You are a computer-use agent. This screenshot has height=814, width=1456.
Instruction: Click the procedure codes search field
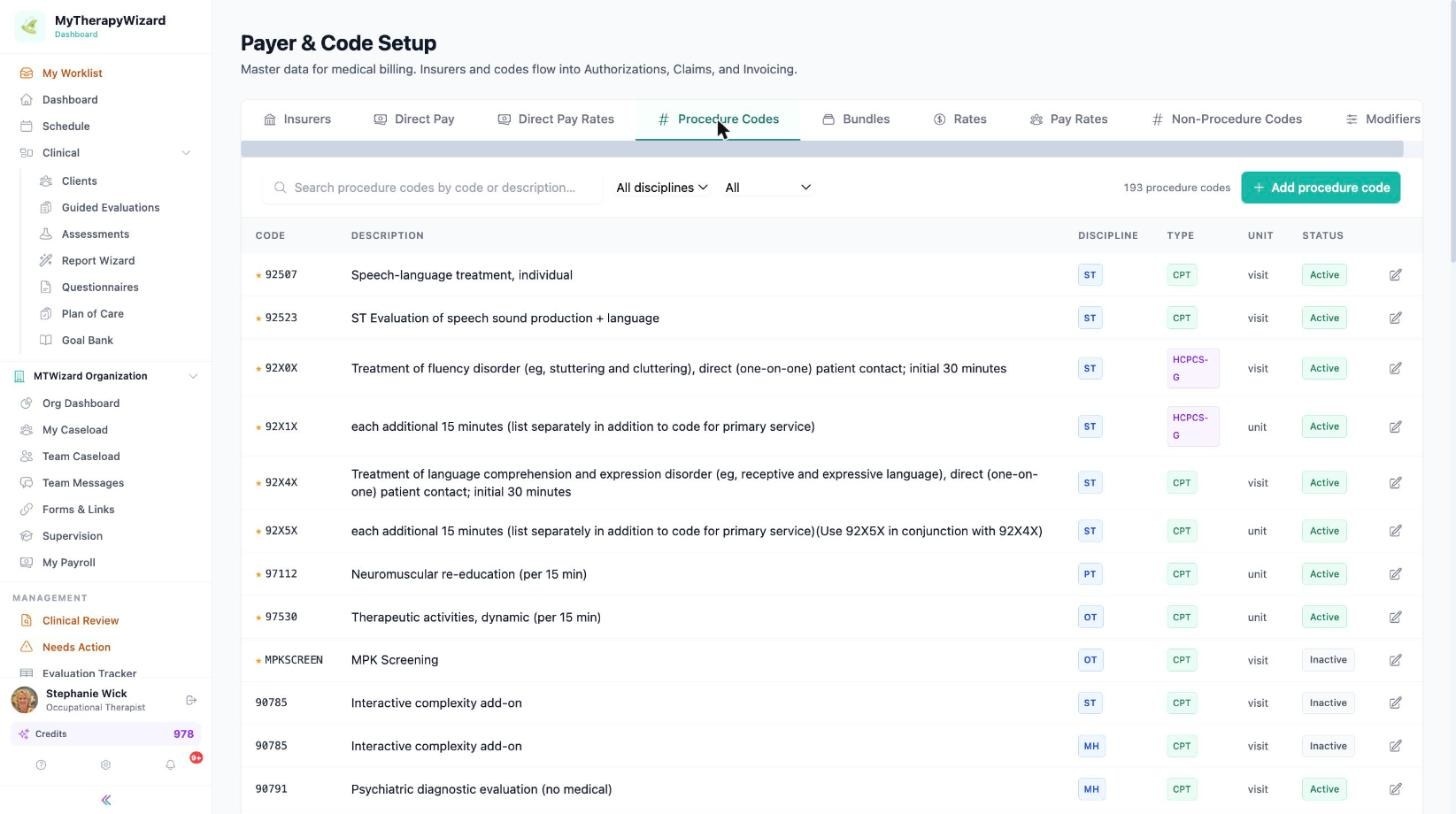pos(432,187)
